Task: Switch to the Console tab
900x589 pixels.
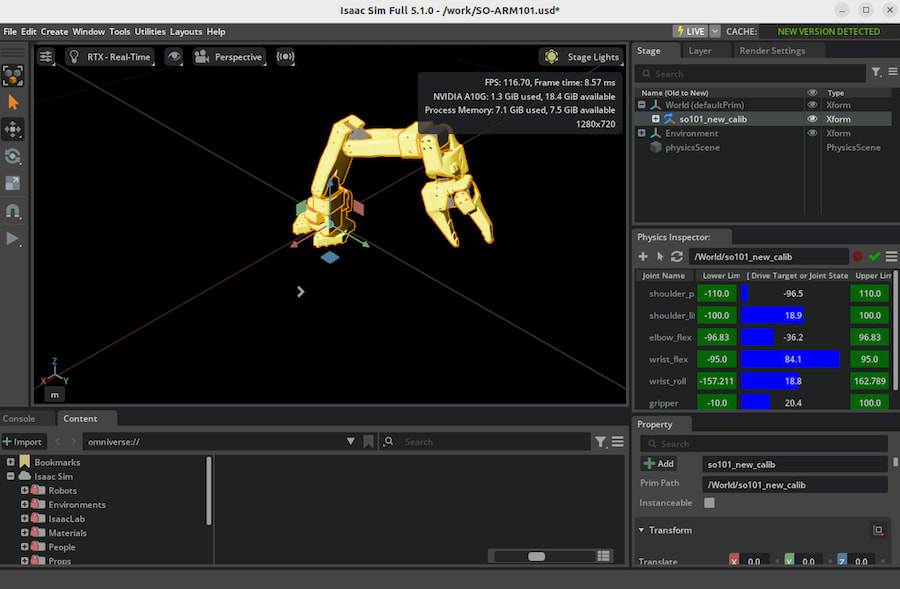Action: [19, 418]
